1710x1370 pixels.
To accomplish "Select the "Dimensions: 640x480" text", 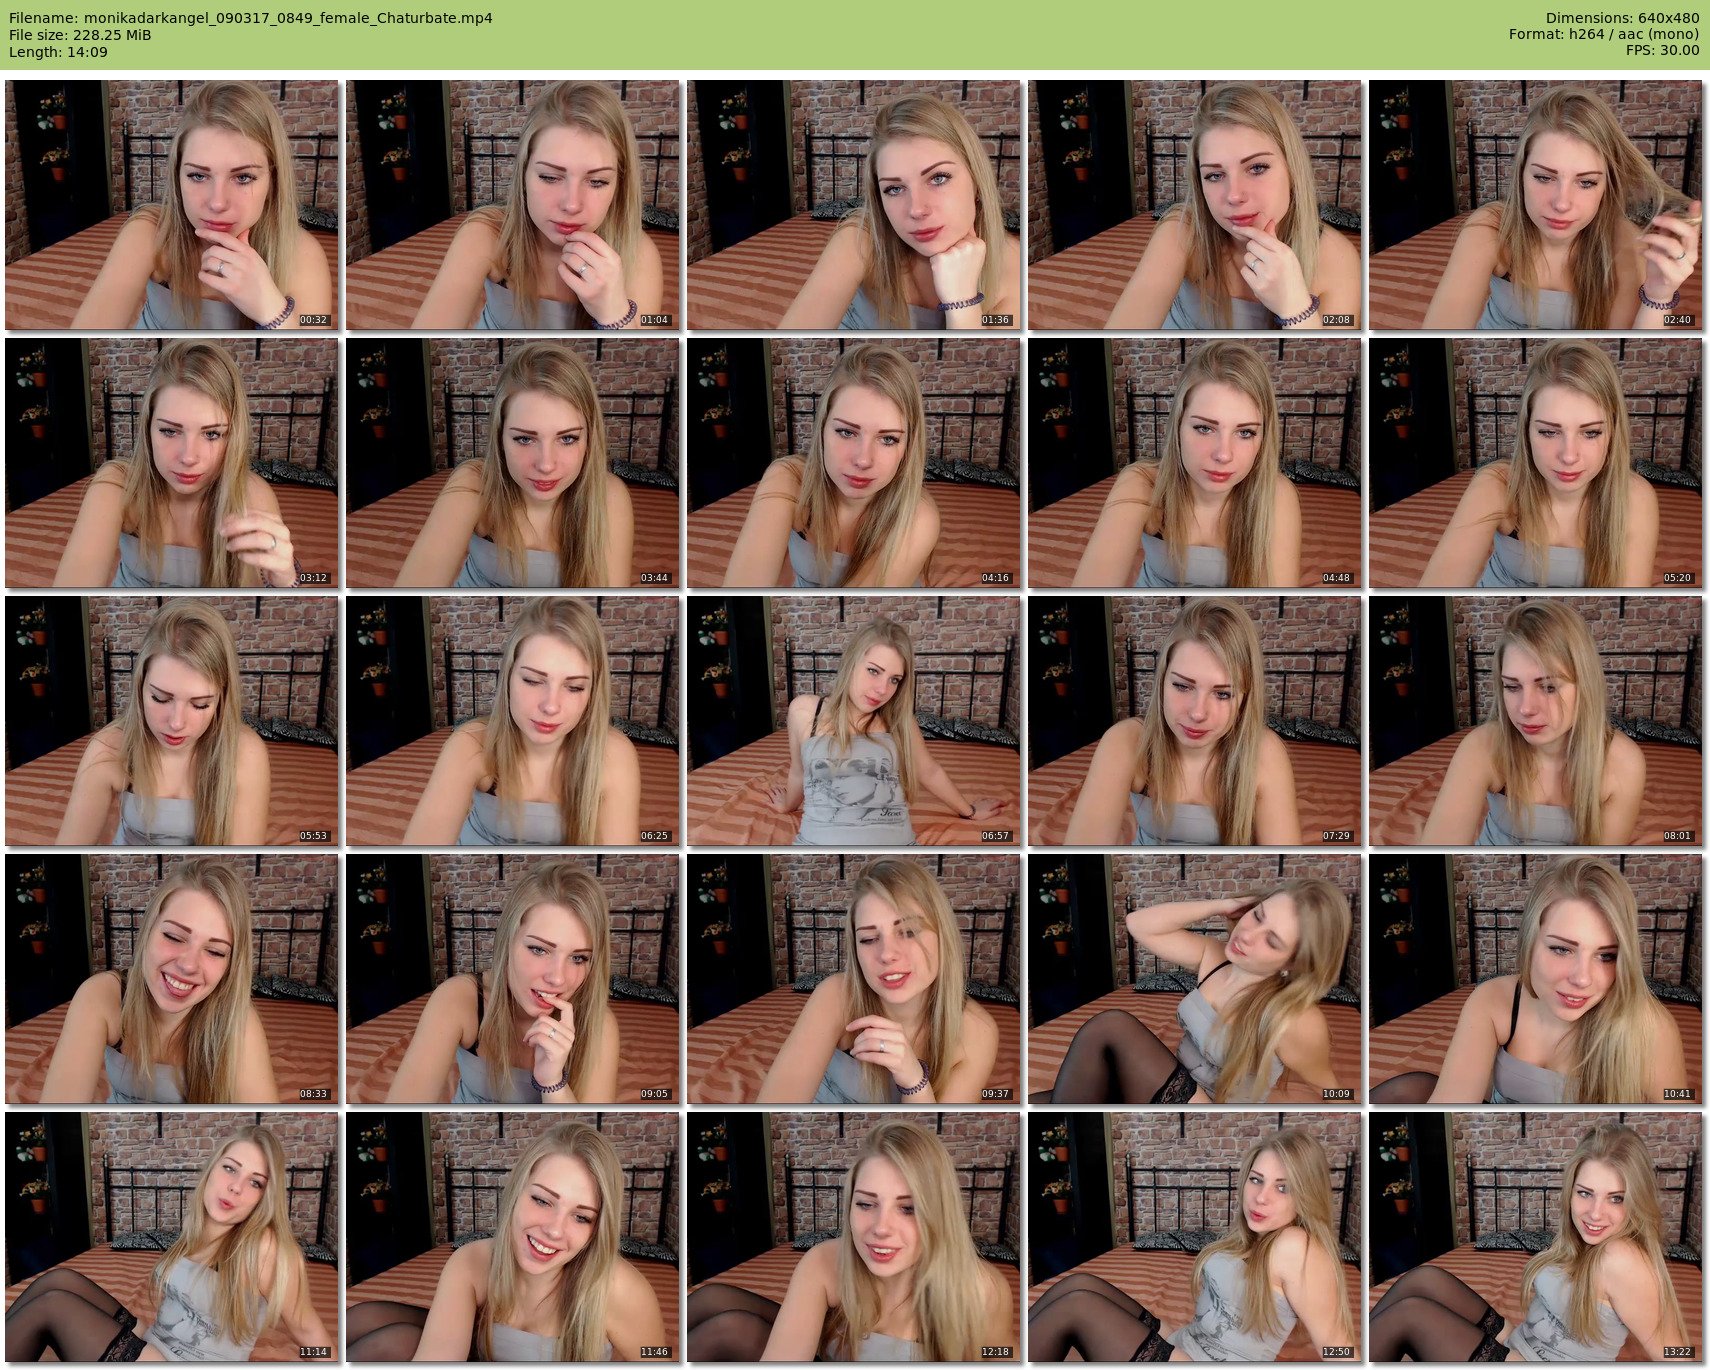I will tap(1622, 18).
